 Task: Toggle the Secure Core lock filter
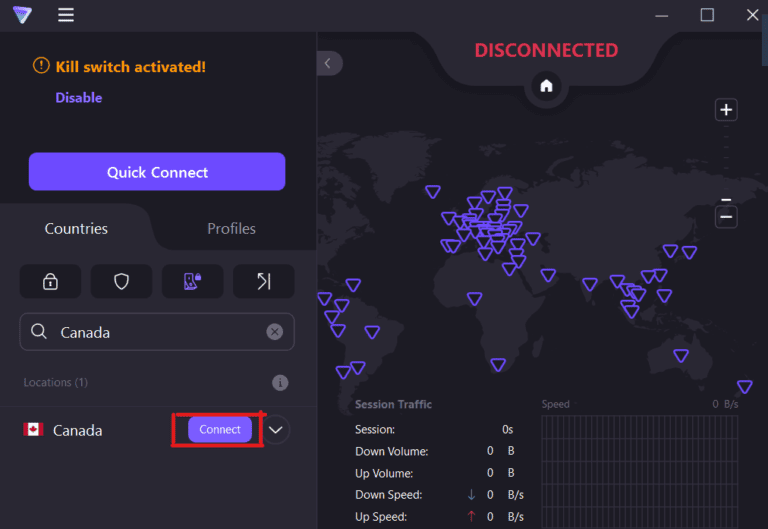pyautogui.click(x=50, y=282)
